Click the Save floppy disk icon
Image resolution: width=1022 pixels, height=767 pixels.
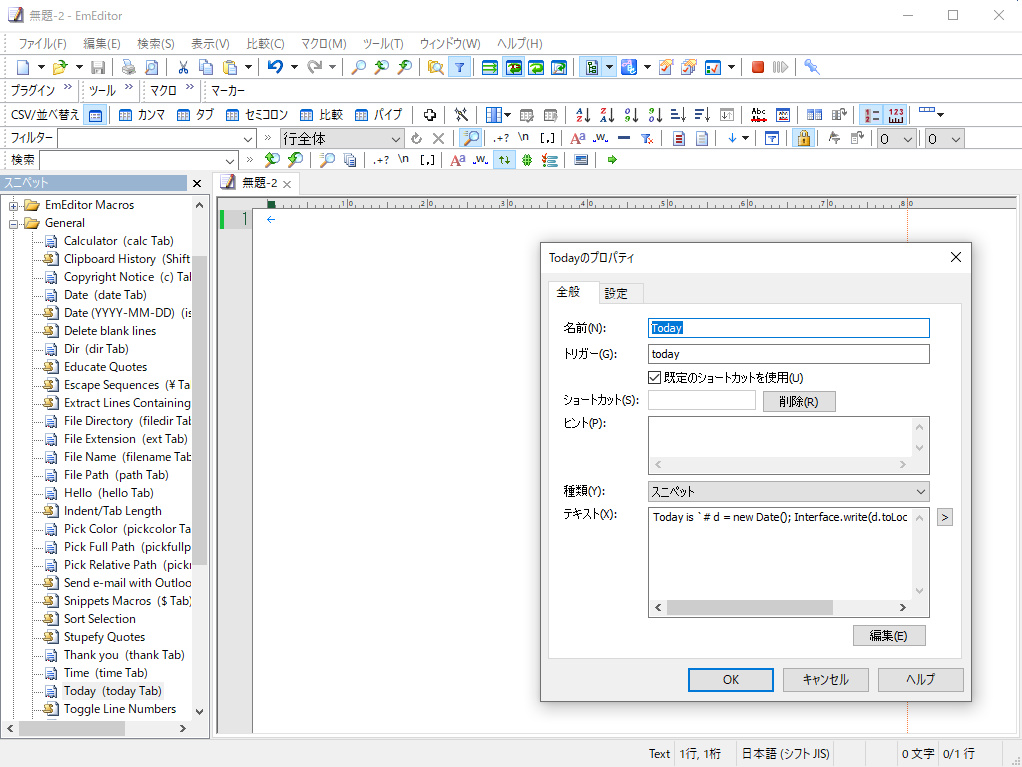(x=98, y=67)
